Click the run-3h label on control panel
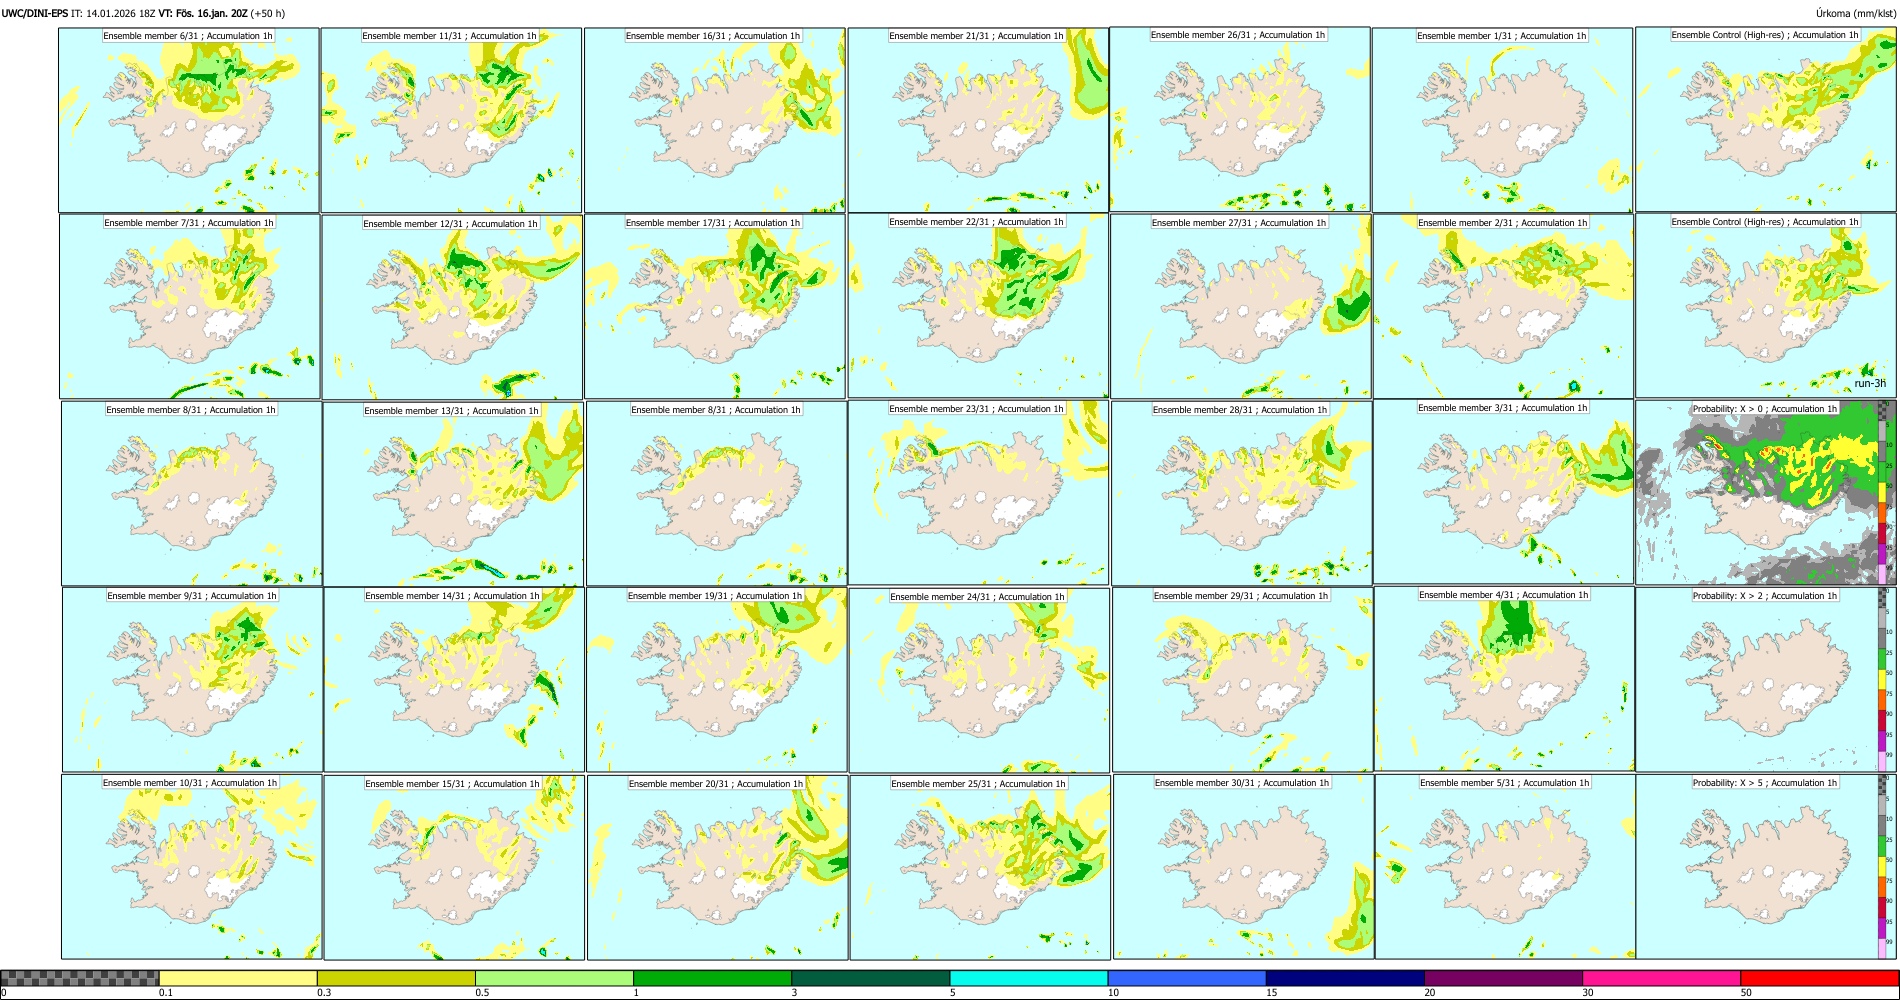The height and width of the screenshot is (1000, 1900). coord(1869,384)
